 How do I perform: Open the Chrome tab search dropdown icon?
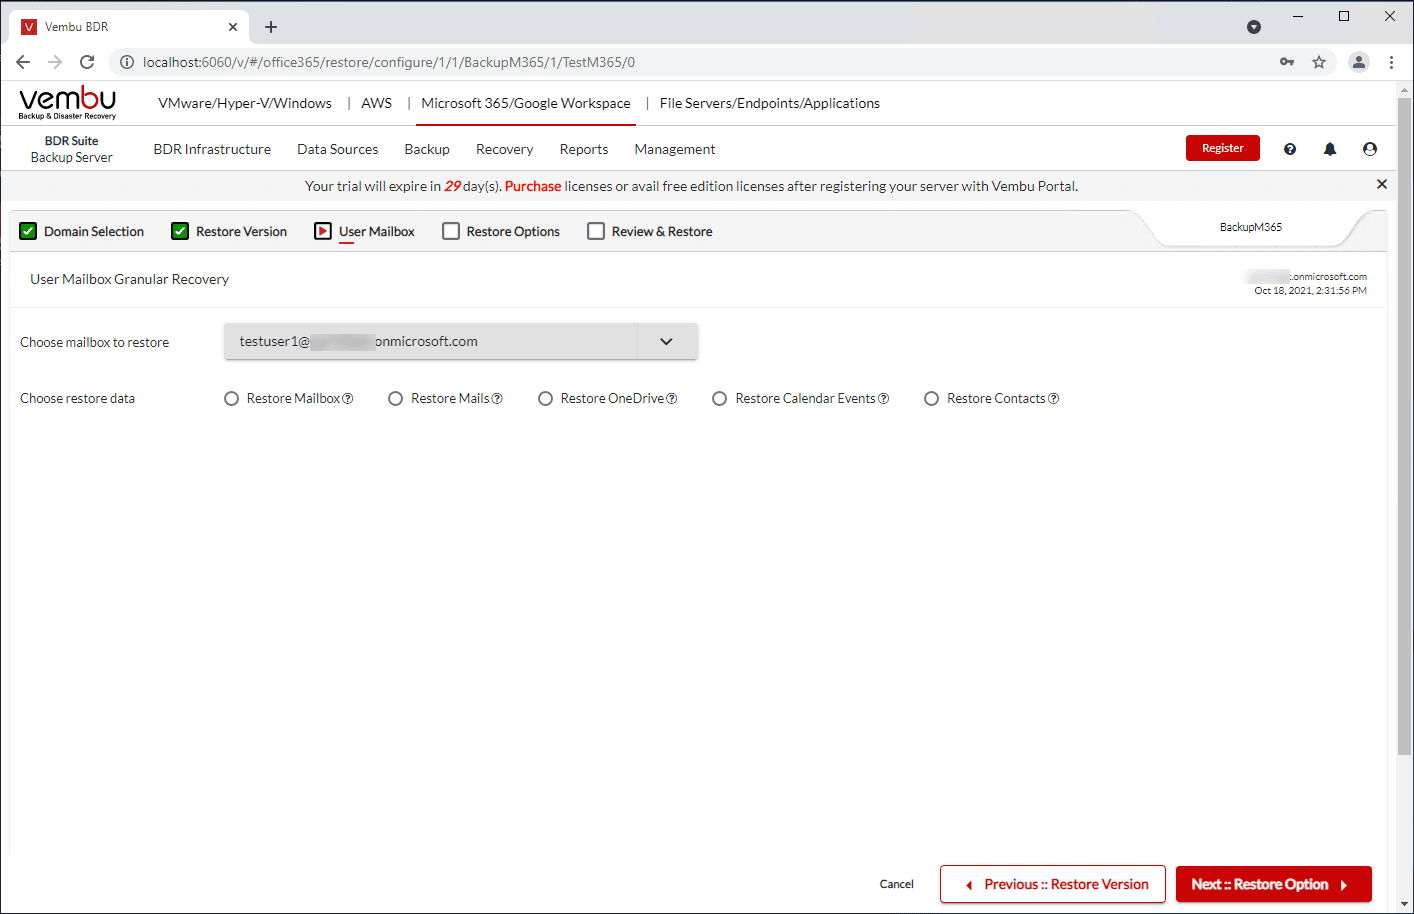[x=1254, y=27]
